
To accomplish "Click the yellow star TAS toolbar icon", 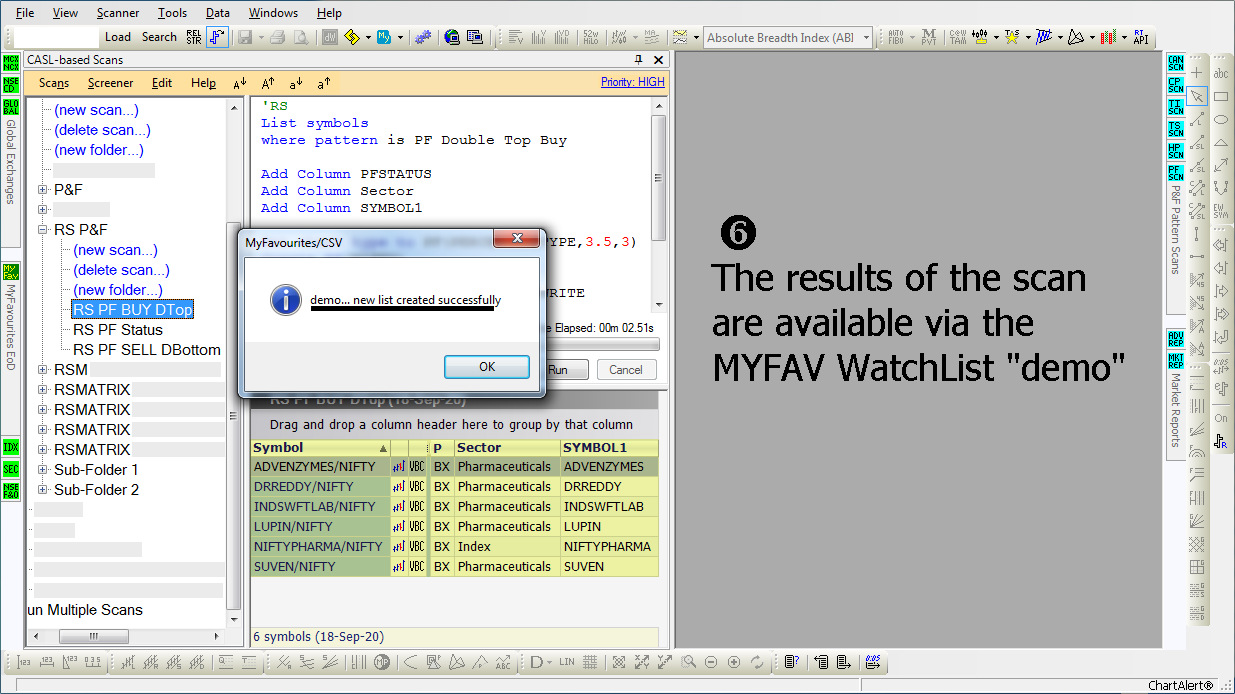I will tap(1013, 37).
